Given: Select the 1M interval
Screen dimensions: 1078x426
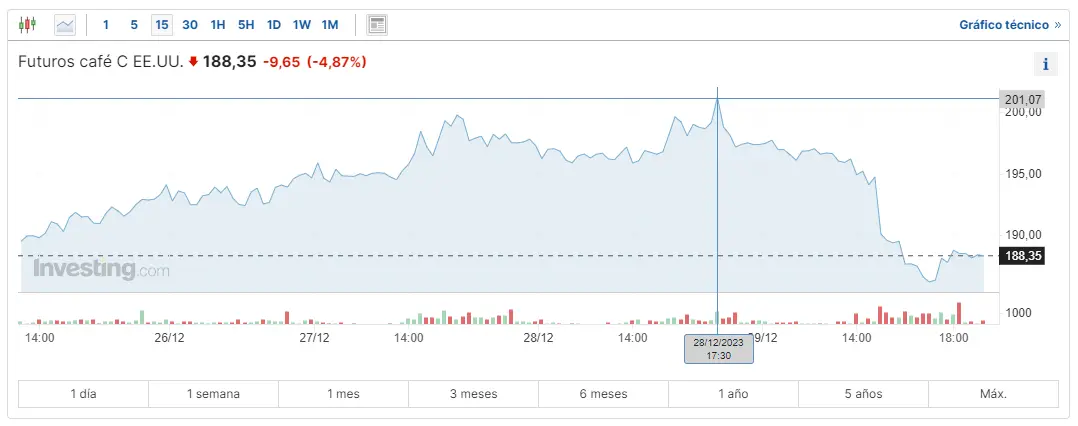Looking at the screenshot, I should coord(331,24).
